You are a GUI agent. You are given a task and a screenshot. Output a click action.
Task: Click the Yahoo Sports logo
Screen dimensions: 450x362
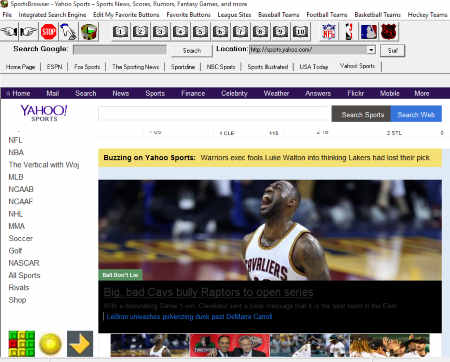point(44,113)
